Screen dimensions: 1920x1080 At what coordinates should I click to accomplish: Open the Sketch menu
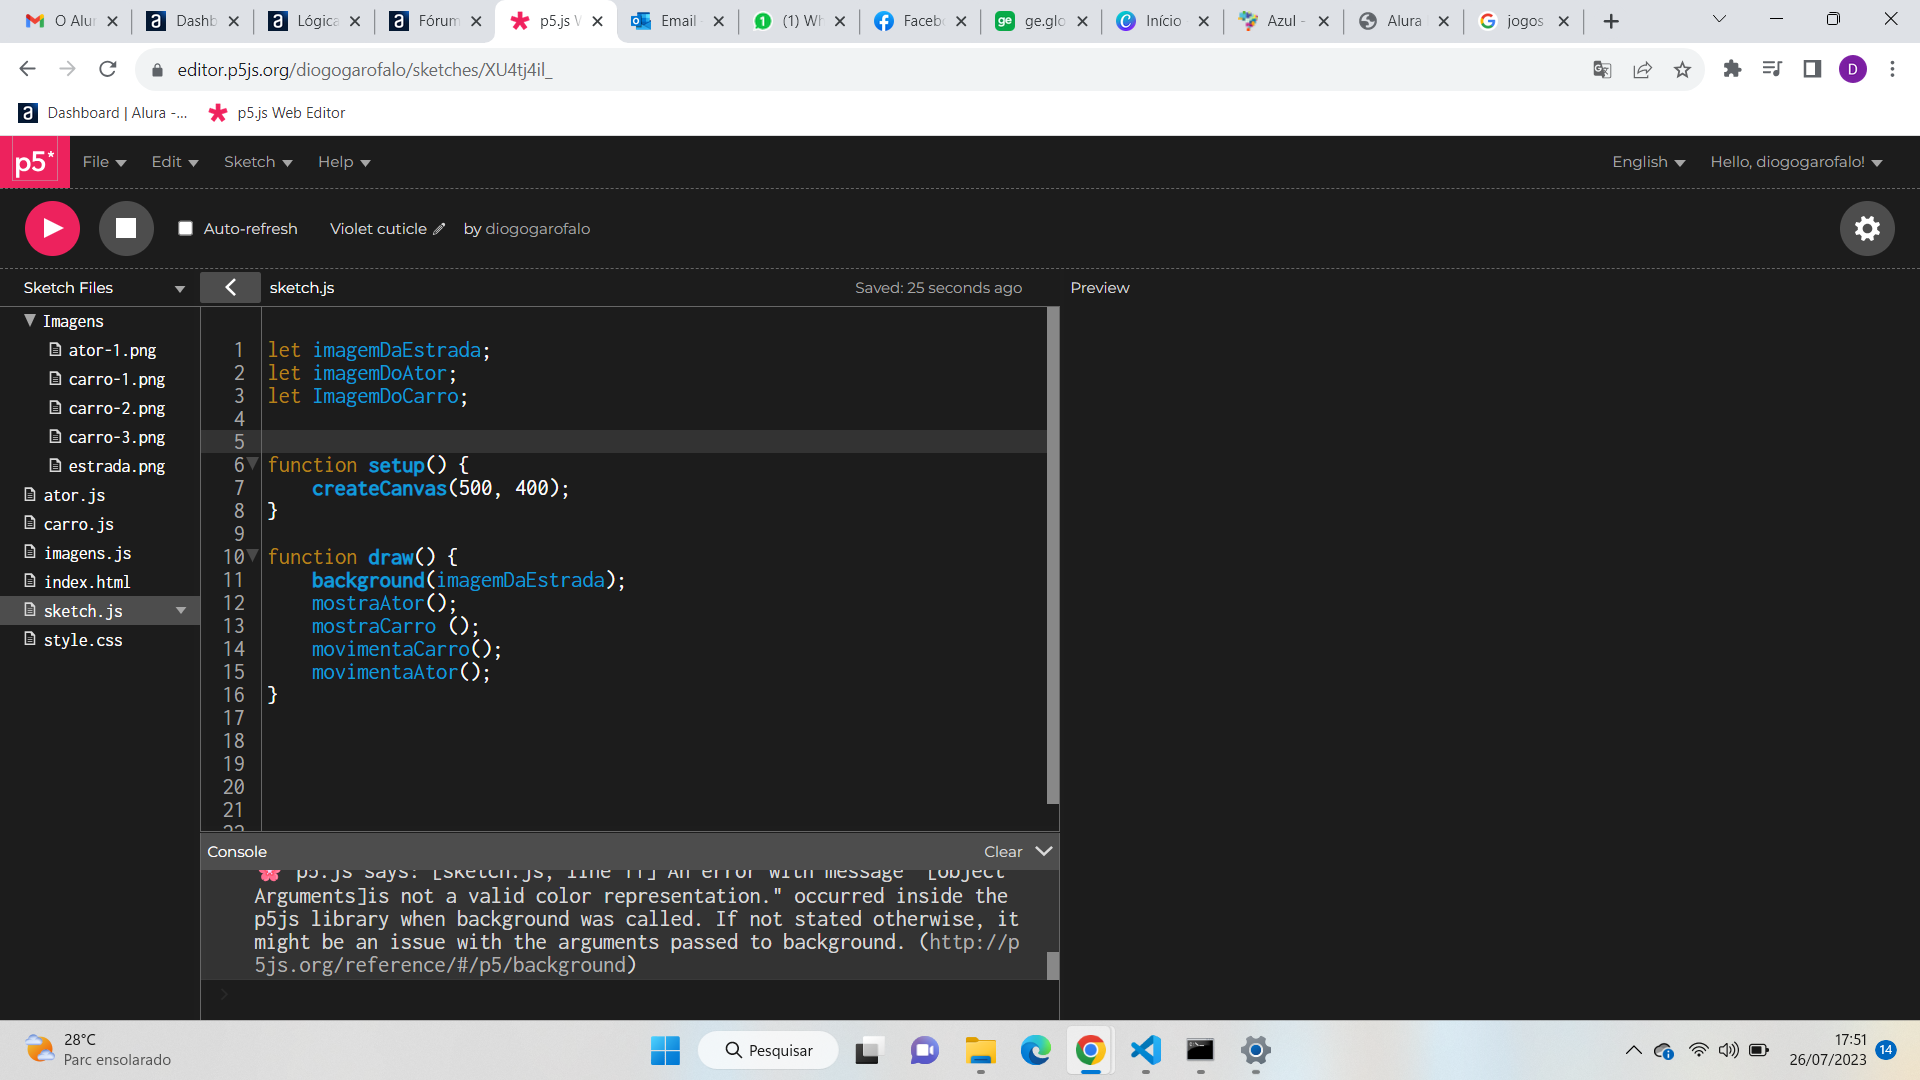point(257,161)
